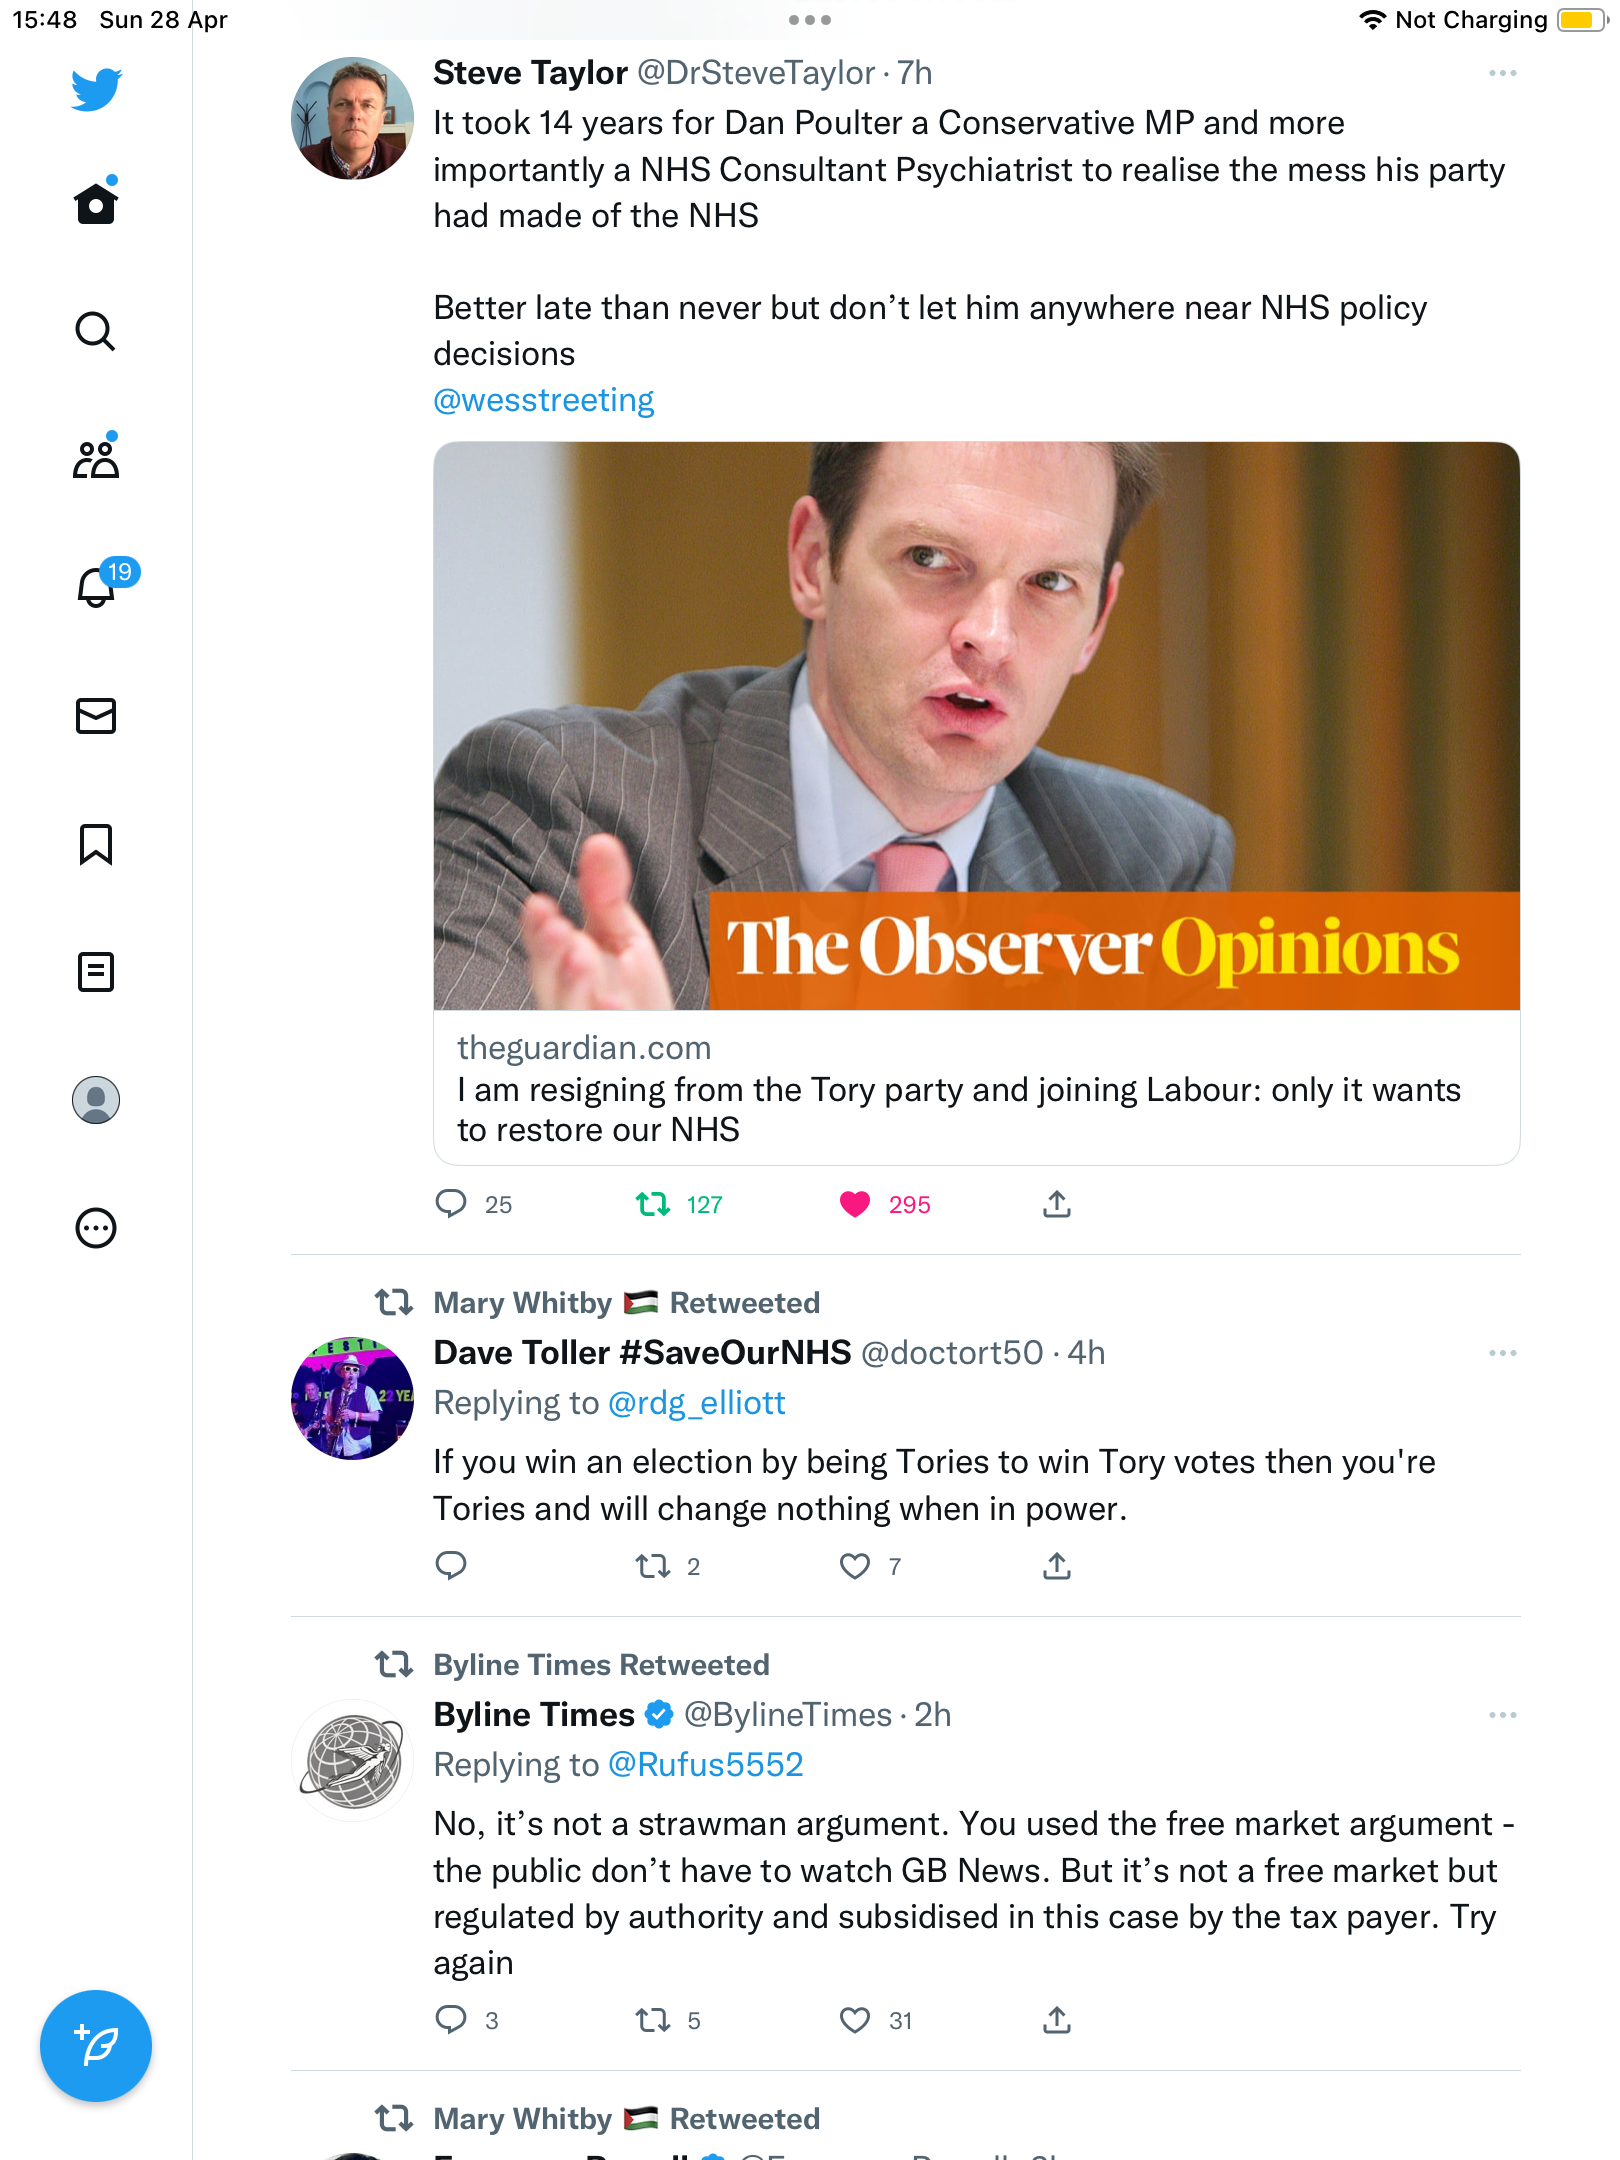Open more options on Steve Taylor's tweet

[1502, 73]
